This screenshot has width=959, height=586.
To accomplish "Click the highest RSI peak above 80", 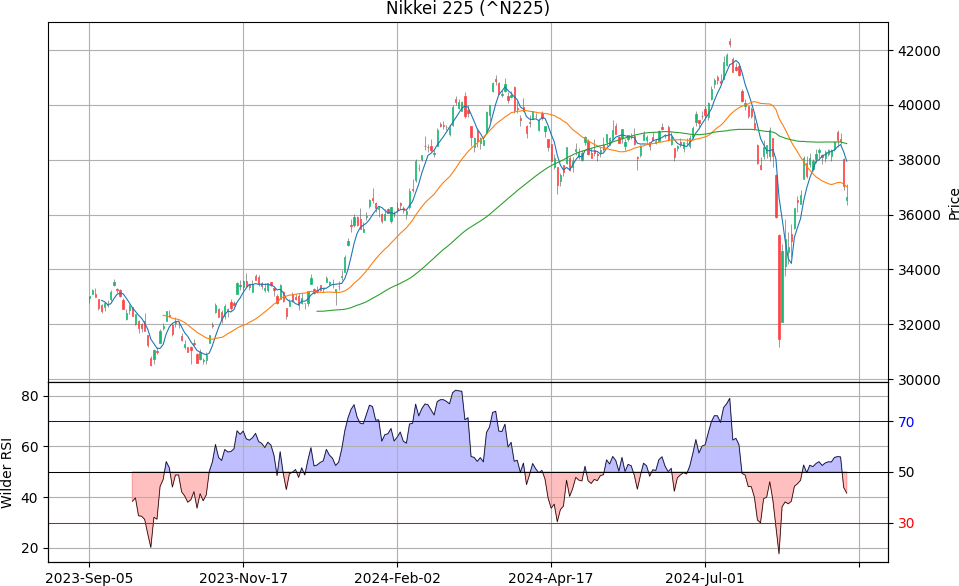I will tap(456, 391).
